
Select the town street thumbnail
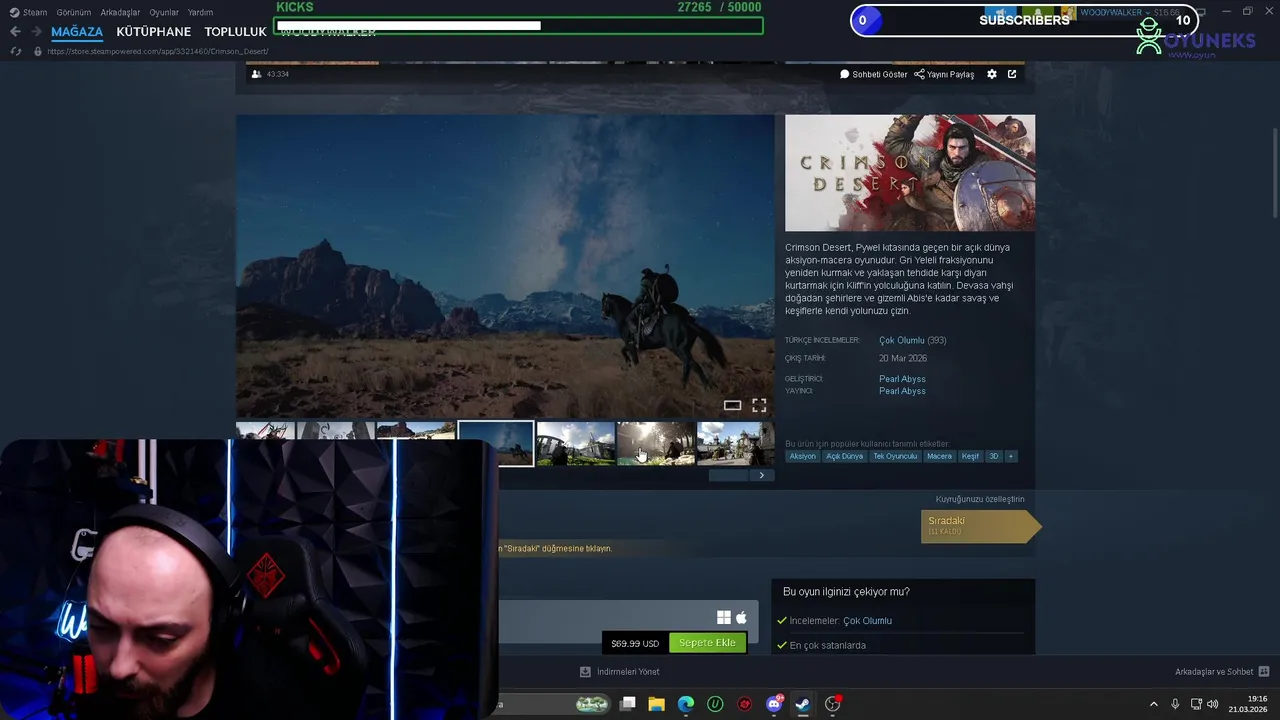[735, 443]
